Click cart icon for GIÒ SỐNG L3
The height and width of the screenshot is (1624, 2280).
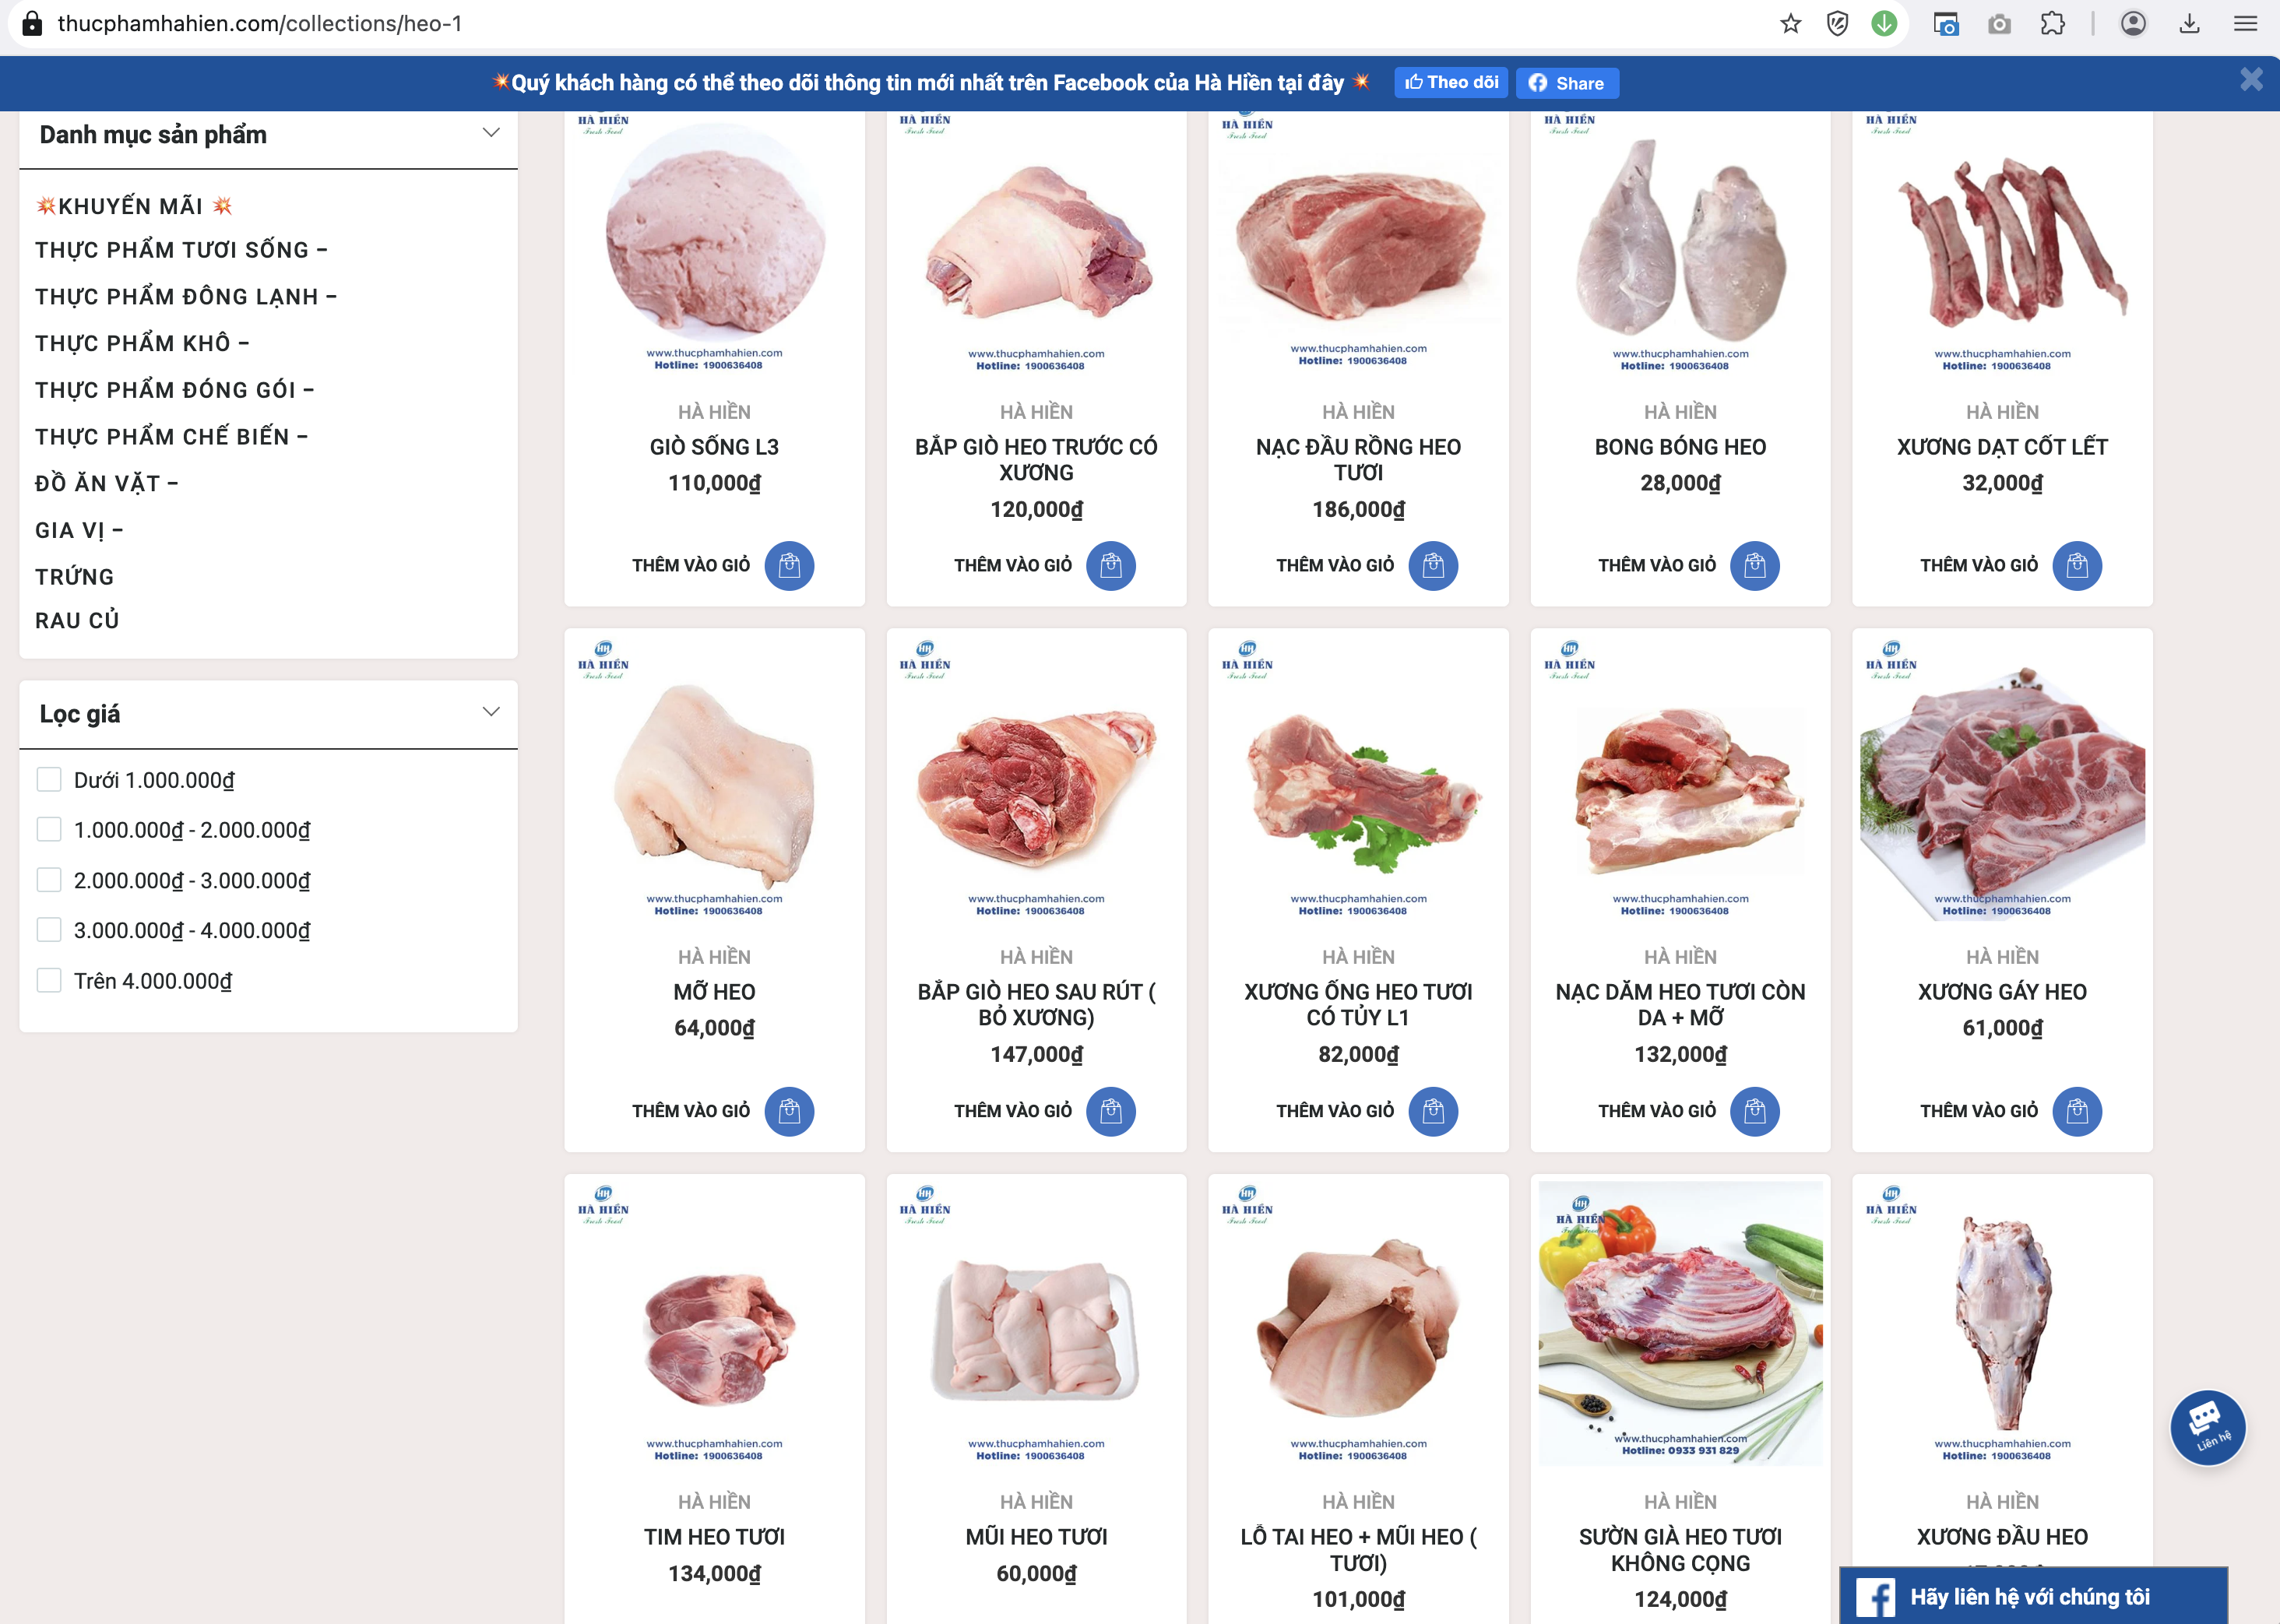[x=789, y=566]
